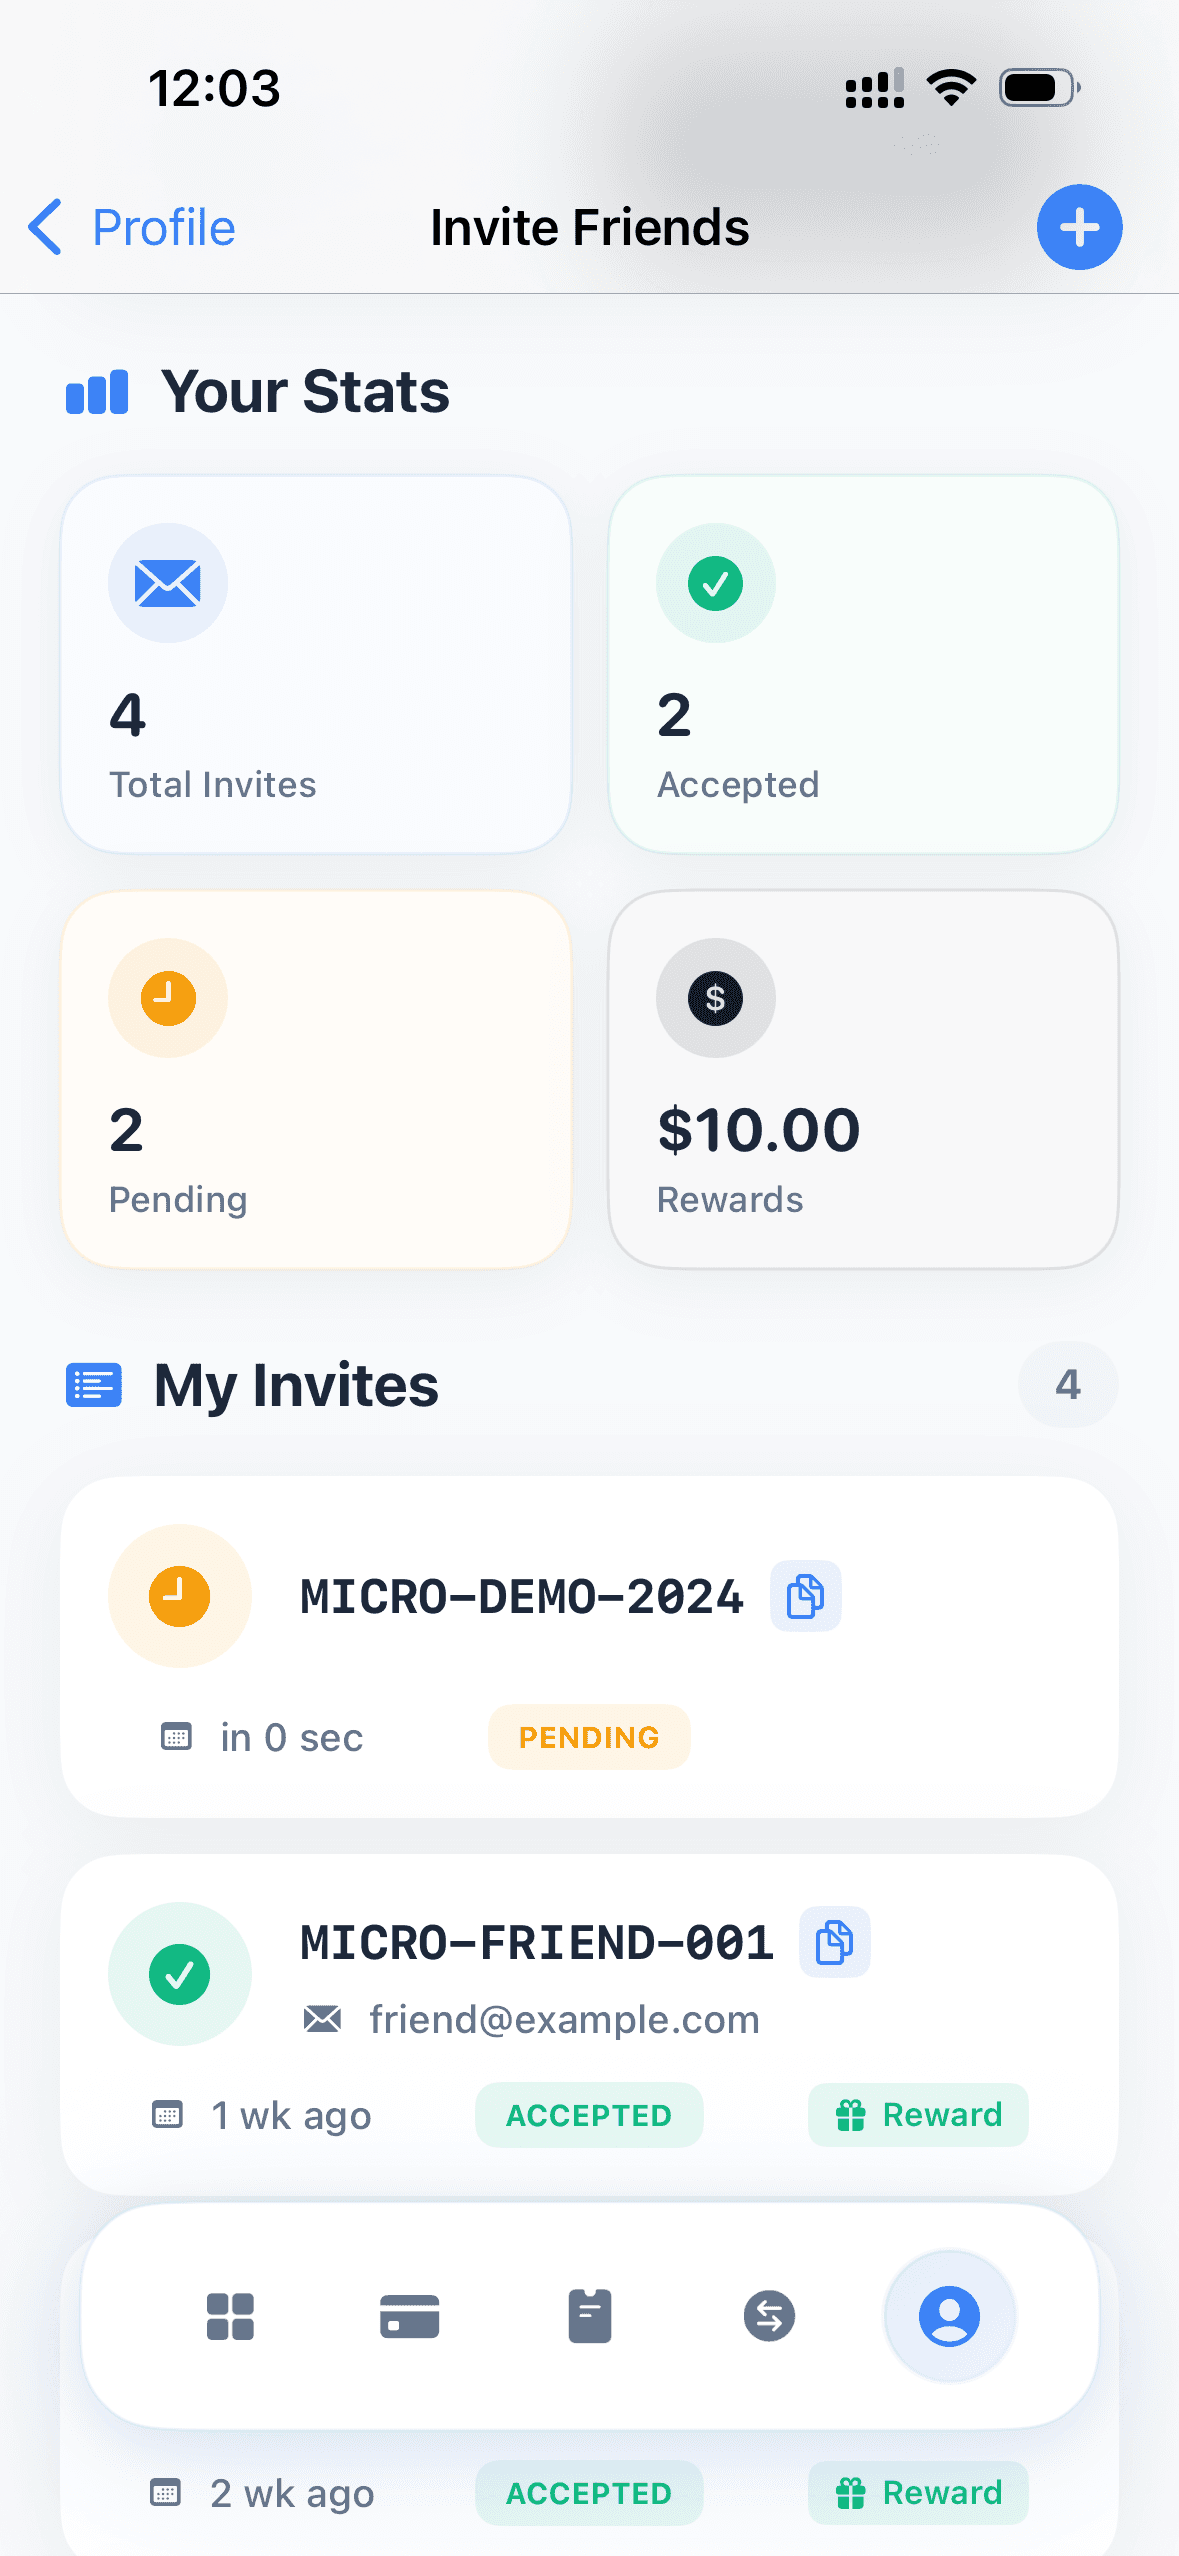Tap the My Invites count badge

coord(1067,1385)
